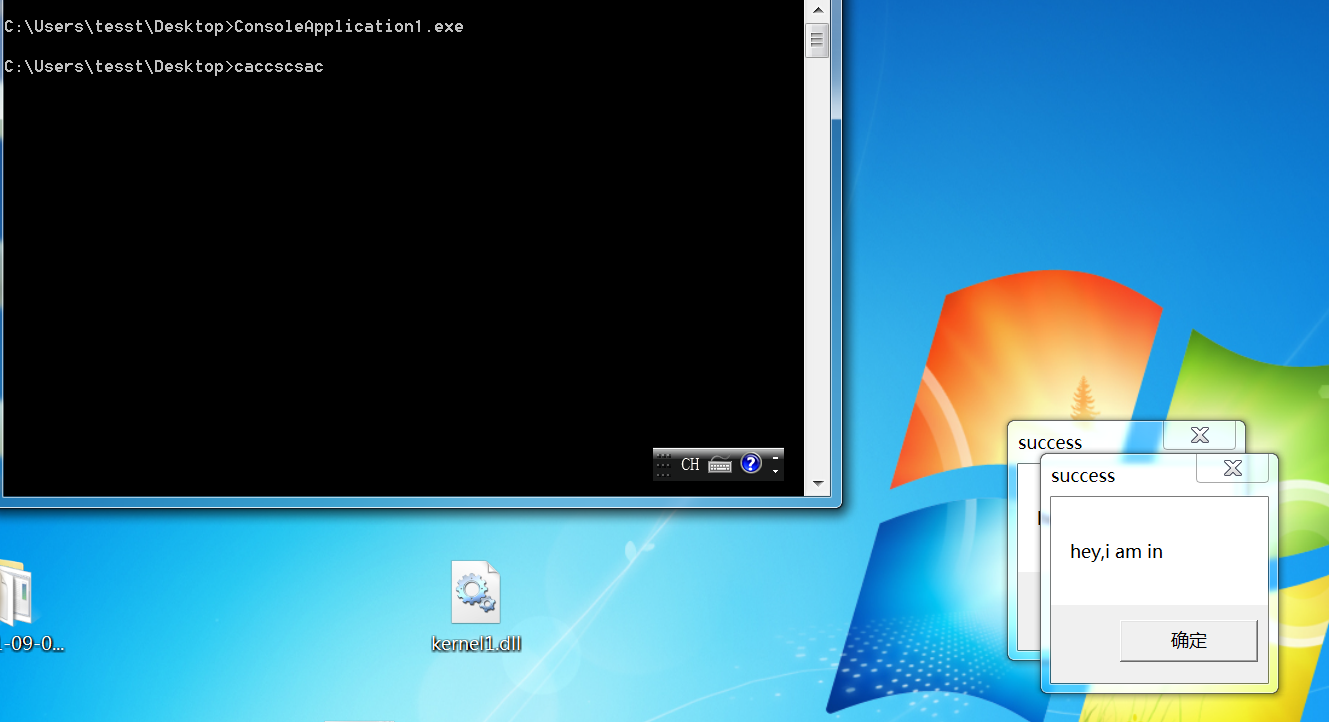Click the 'hey,i am in' message text
Screen dimensions: 1329x722
(1116, 551)
